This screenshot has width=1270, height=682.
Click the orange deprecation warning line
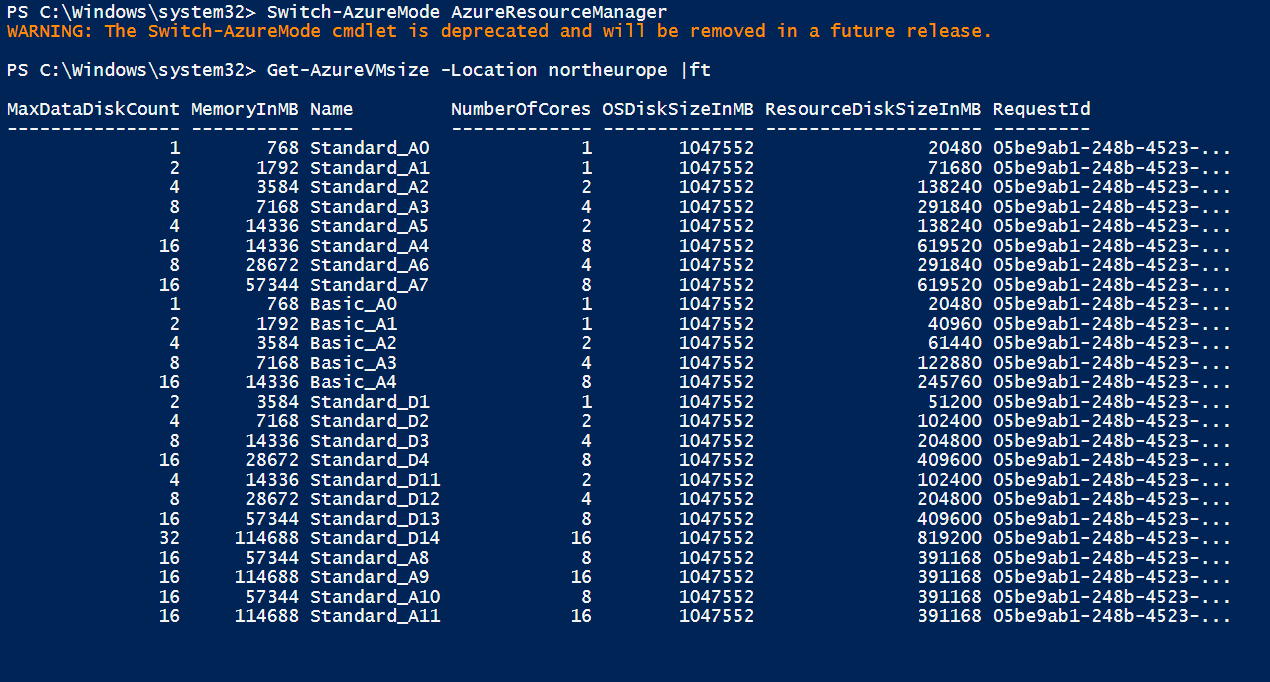click(499, 31)
